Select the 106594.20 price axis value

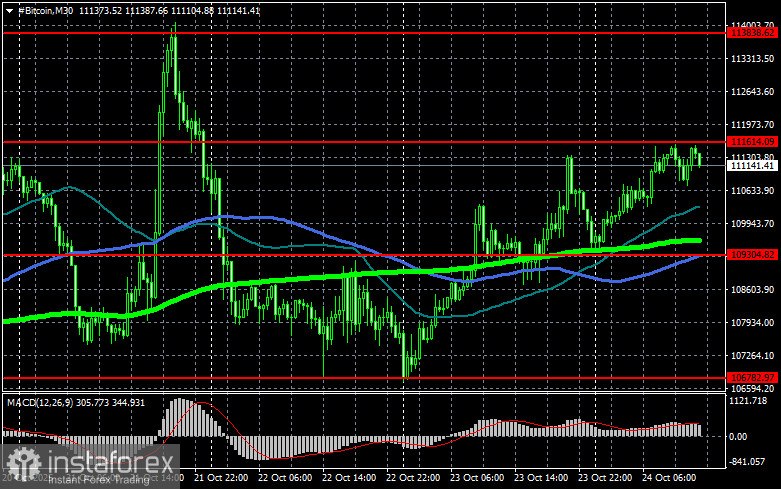752,388
